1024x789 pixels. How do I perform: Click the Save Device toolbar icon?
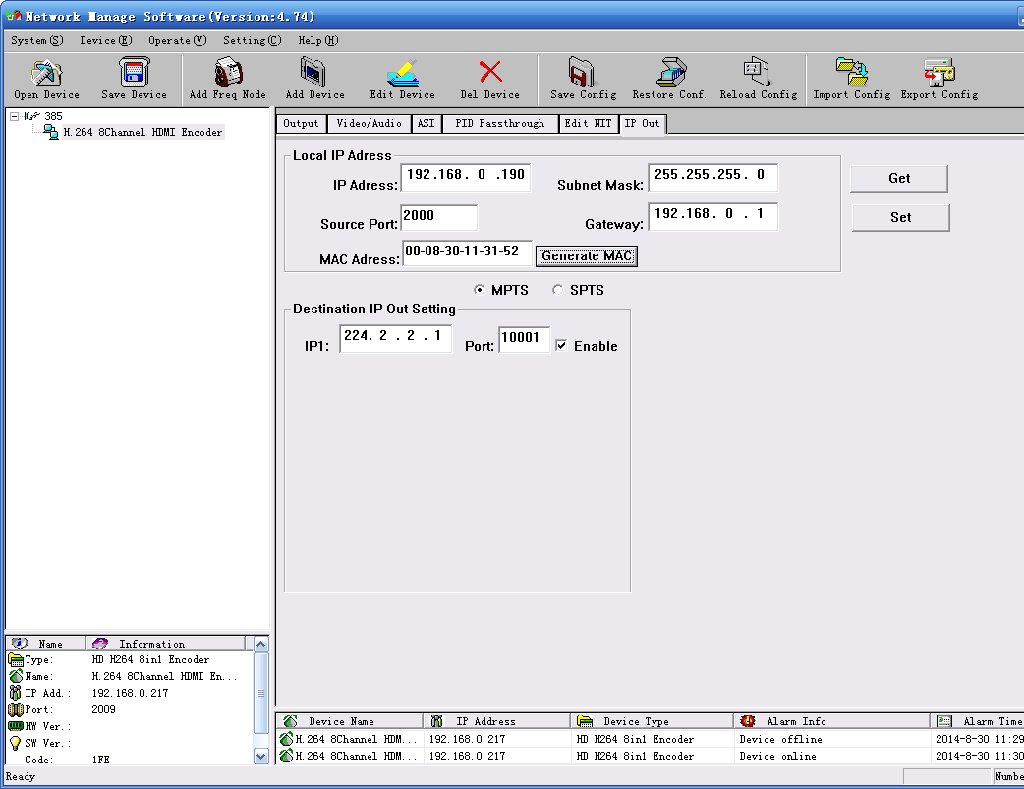click(x=134, y=72)
